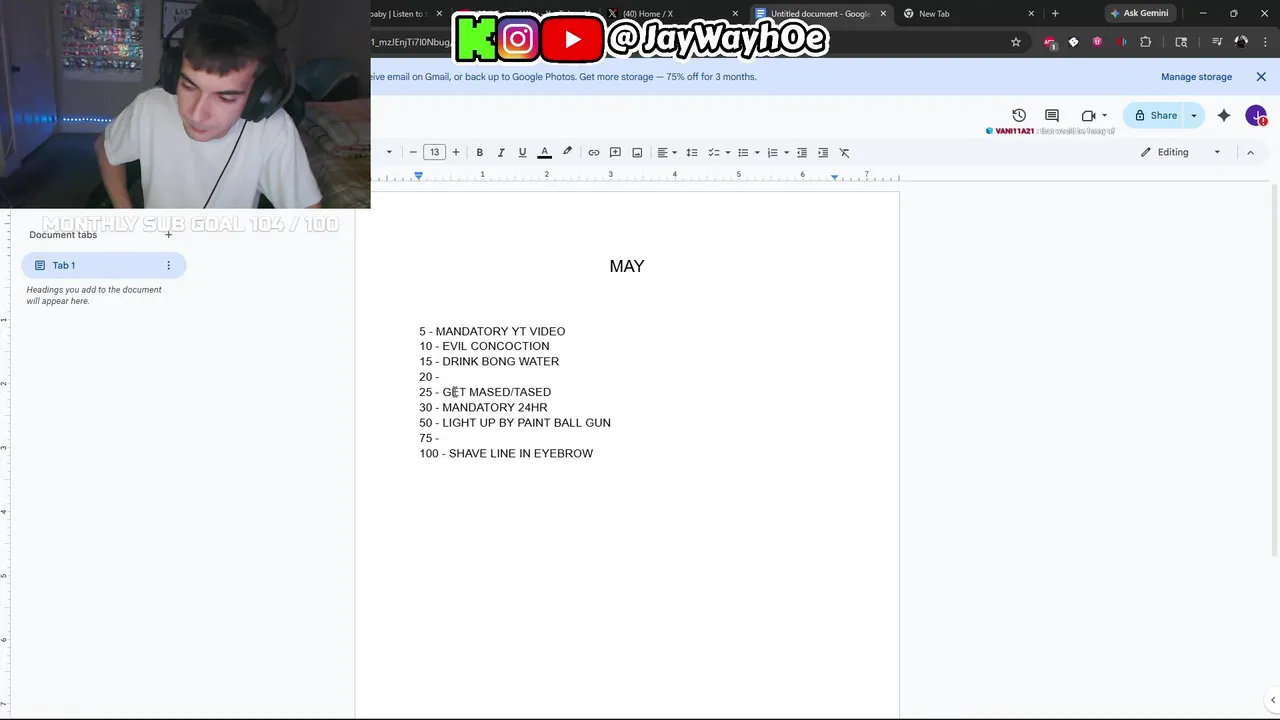The image size is (1280, 720).
Task: Switch to the Untitled document tab
Action: click(820, 14)
